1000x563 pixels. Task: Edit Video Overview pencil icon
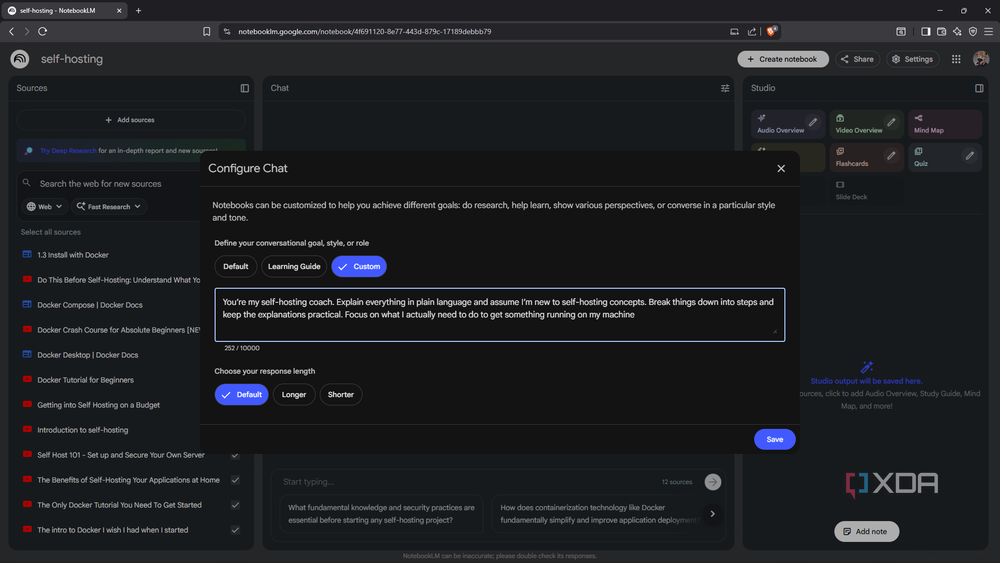pos(892,122)
